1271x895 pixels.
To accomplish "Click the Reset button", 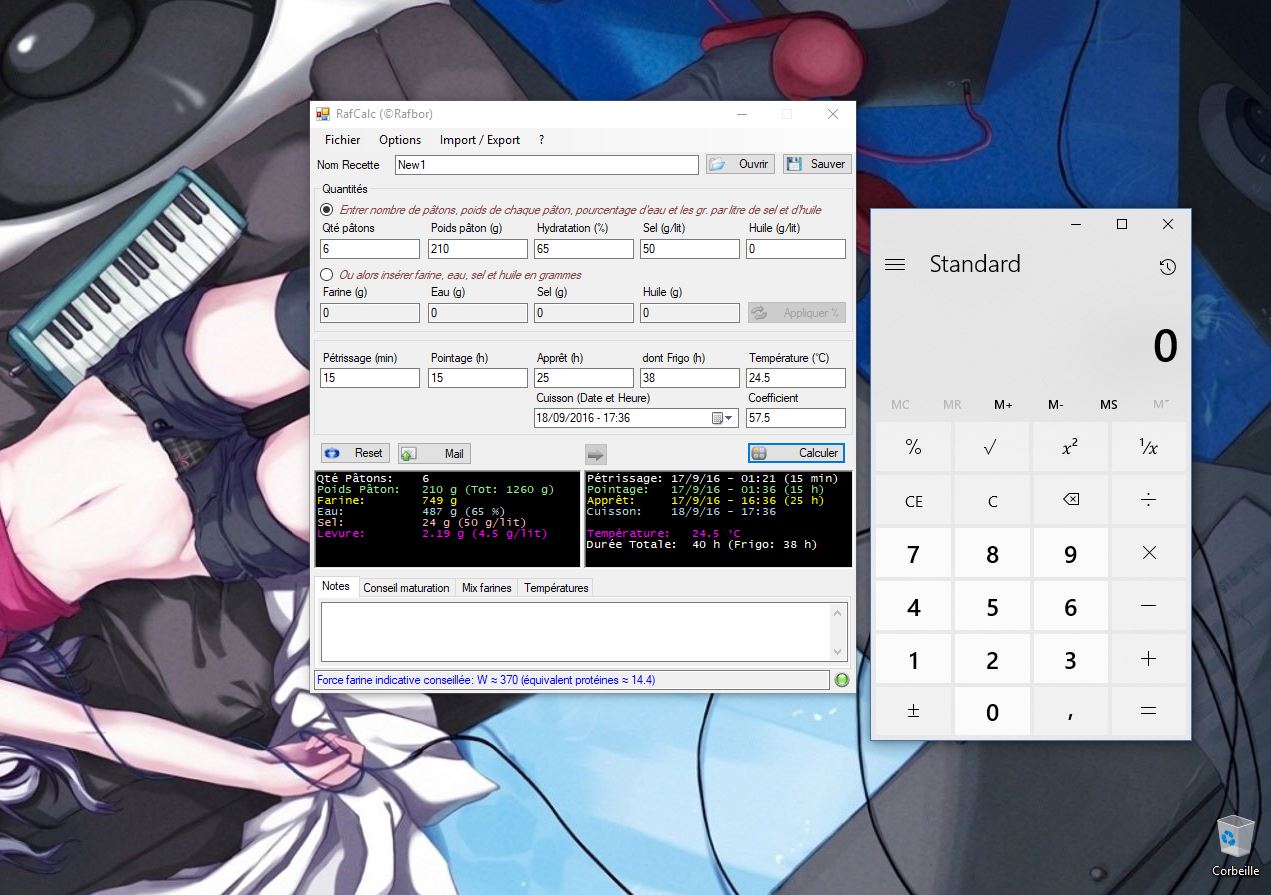I will pyautogui.click(x=355, y=453).
